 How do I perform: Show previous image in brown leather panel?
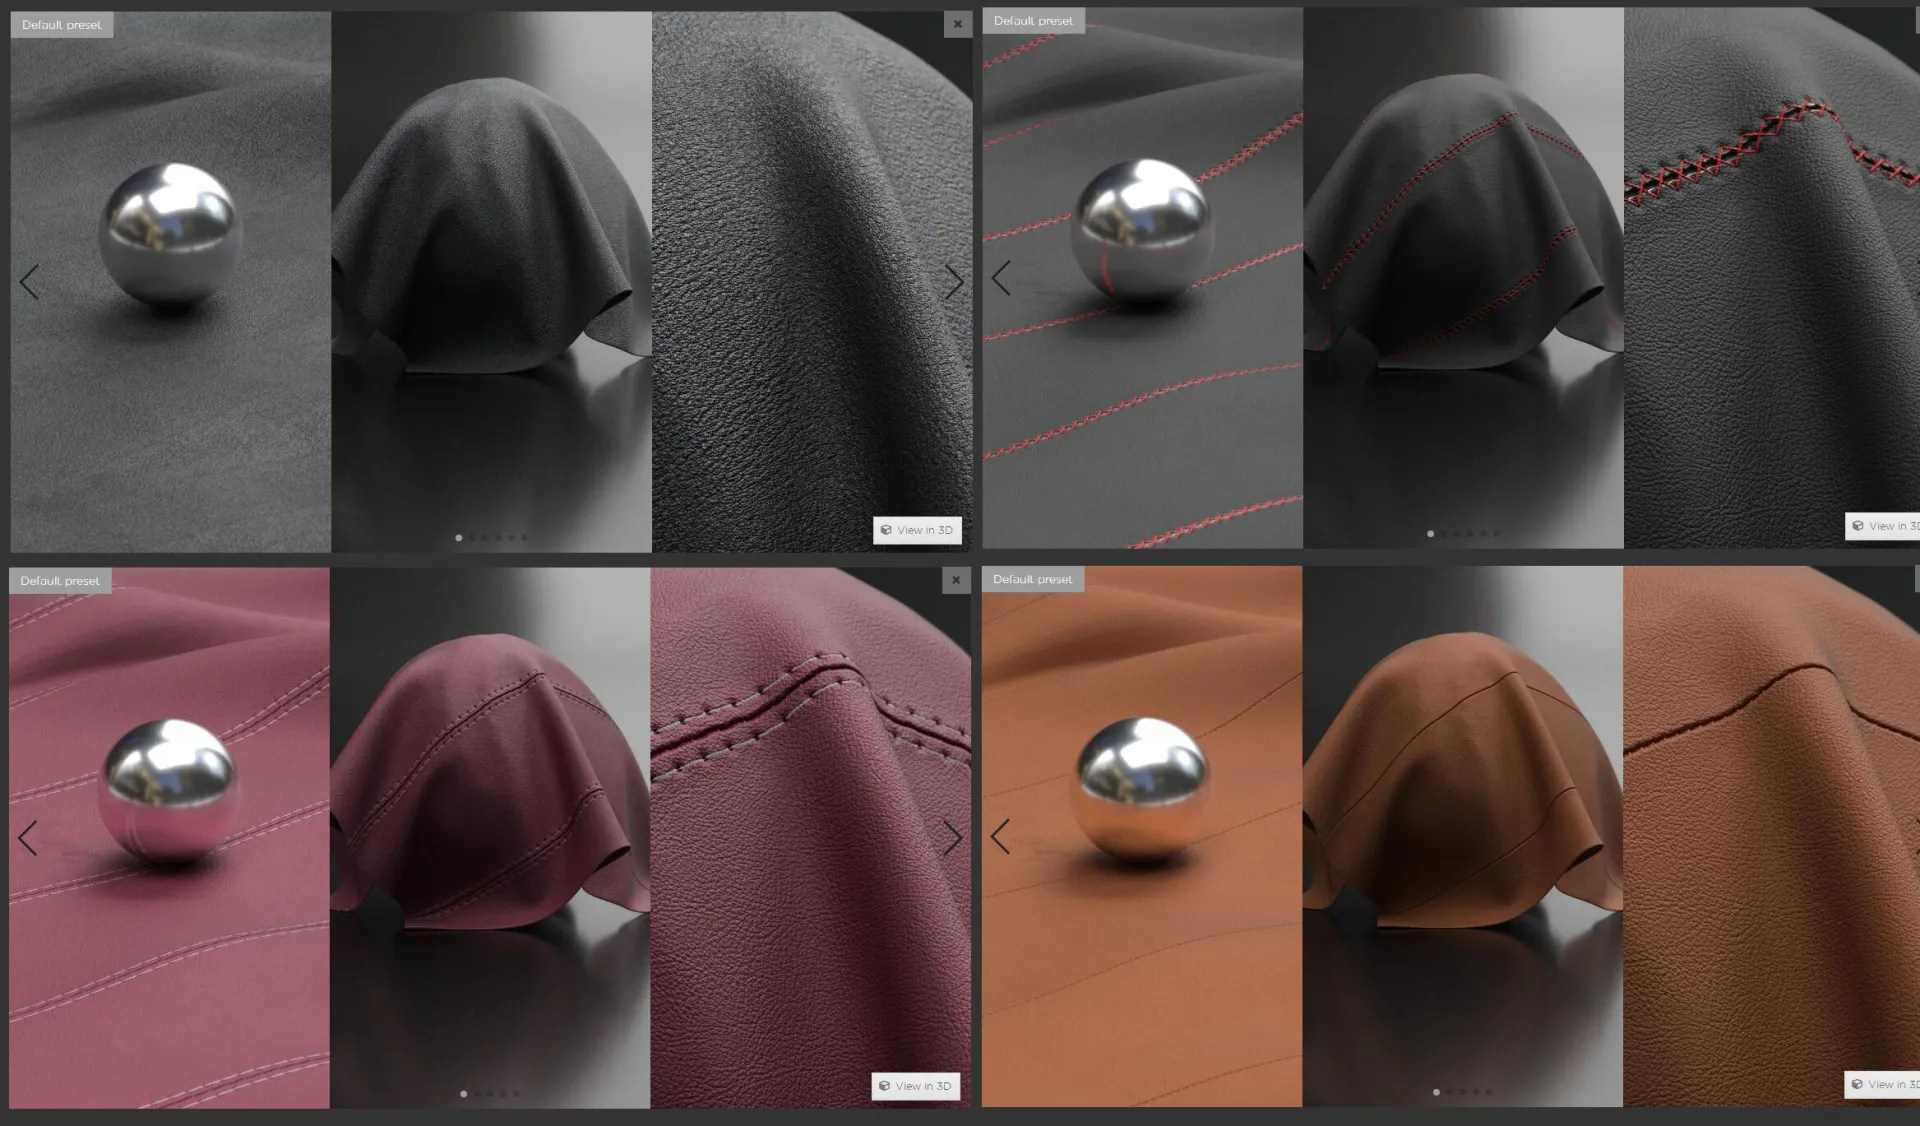click(x=1000, y=836)
